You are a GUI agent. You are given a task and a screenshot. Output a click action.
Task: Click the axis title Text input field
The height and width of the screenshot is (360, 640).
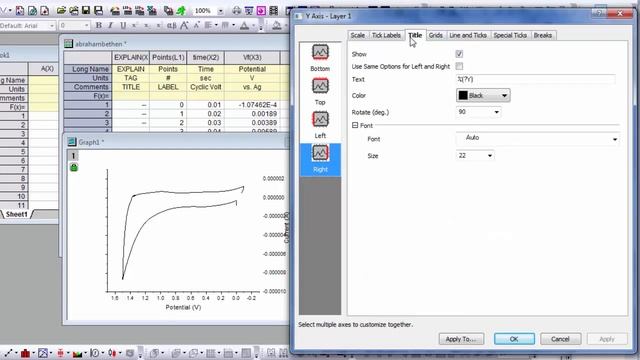tap(536, 80)
